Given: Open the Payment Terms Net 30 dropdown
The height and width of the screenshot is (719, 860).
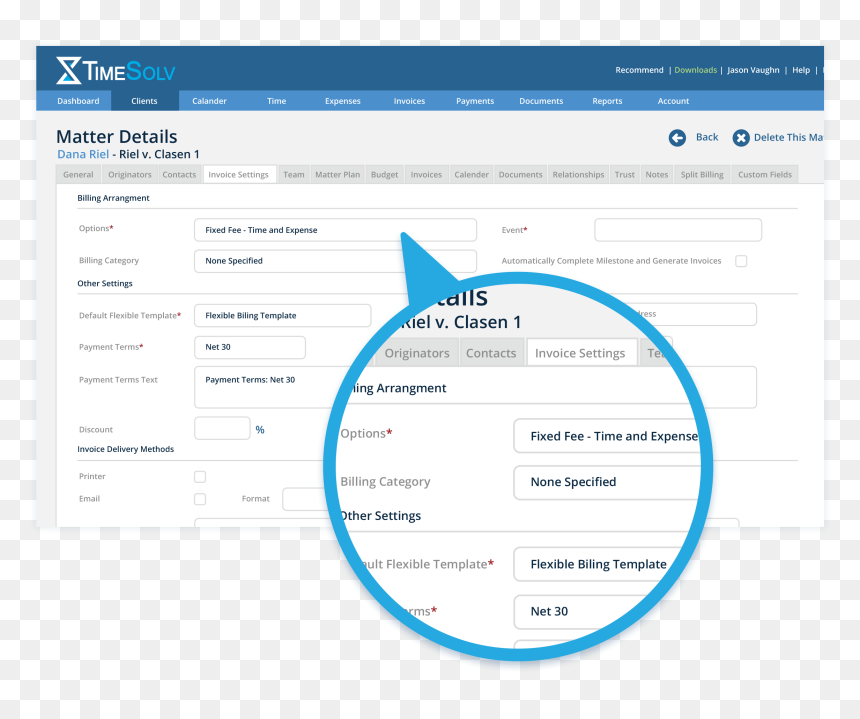Looking at the screenshot, I should coord(250,347).
